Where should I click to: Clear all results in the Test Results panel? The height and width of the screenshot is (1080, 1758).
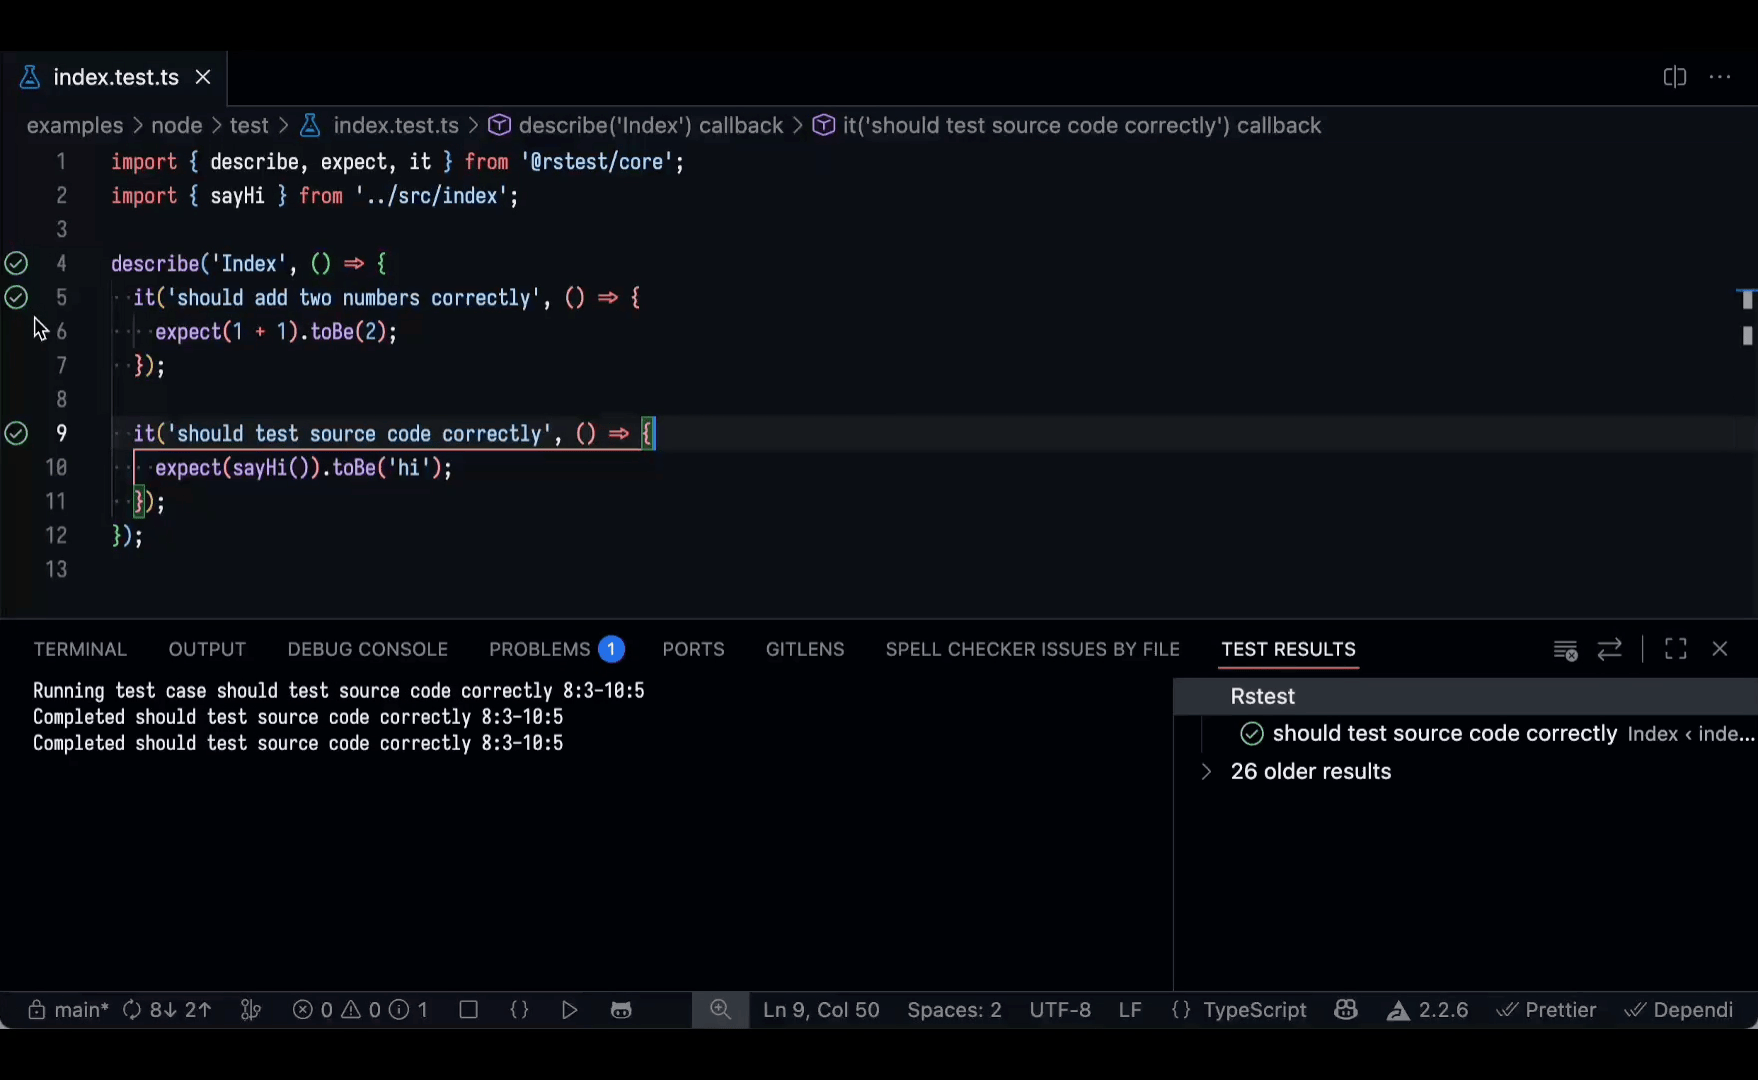point(1565,649)
